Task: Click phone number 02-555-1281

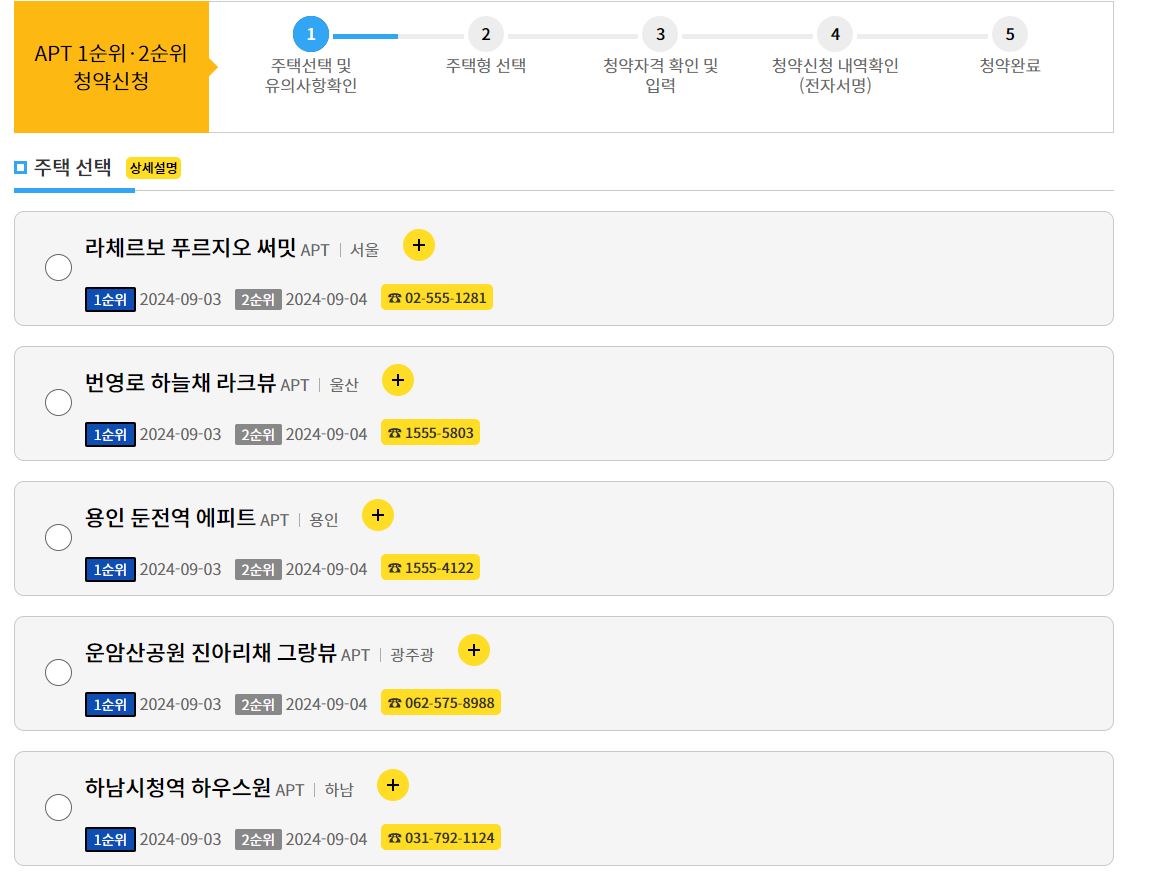Action: [x=437, y=298]
